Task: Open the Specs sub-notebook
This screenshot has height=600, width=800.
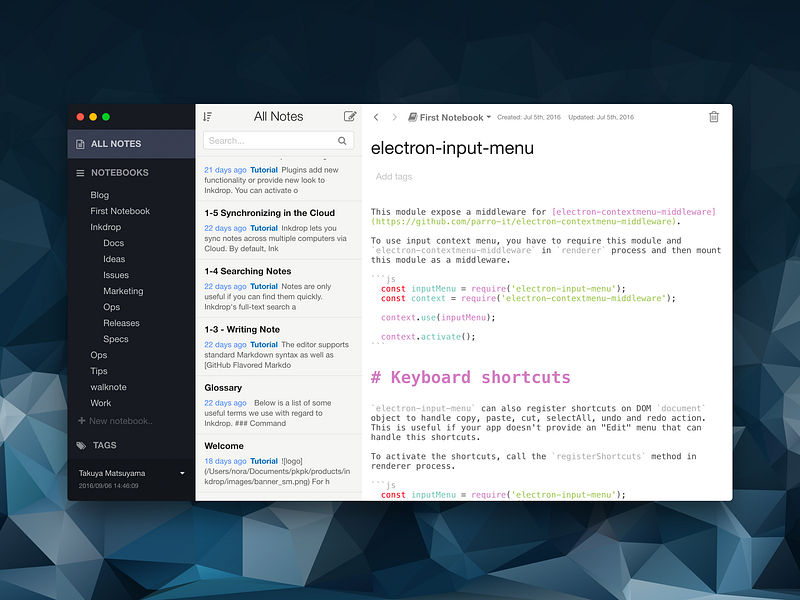Action: (x=115, y=339)
